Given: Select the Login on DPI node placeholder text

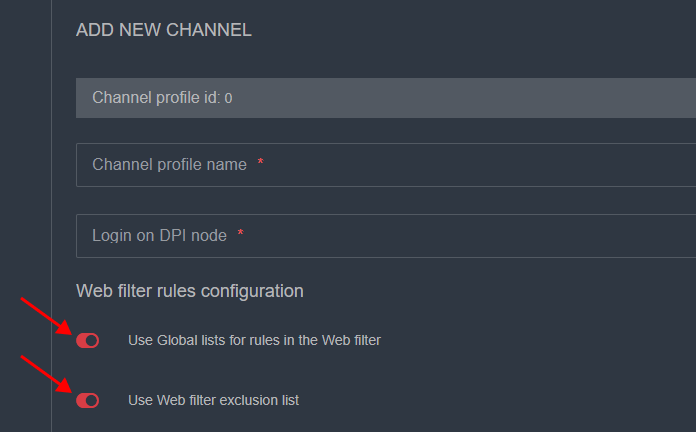Looking at the screenshot, I should point(159,236).
